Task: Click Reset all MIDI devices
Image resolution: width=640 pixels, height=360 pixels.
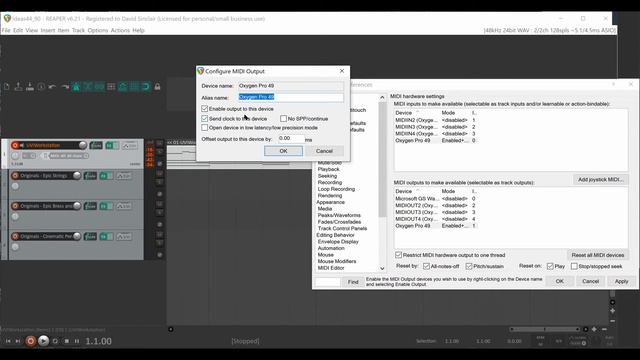Action: pos(598,255)
